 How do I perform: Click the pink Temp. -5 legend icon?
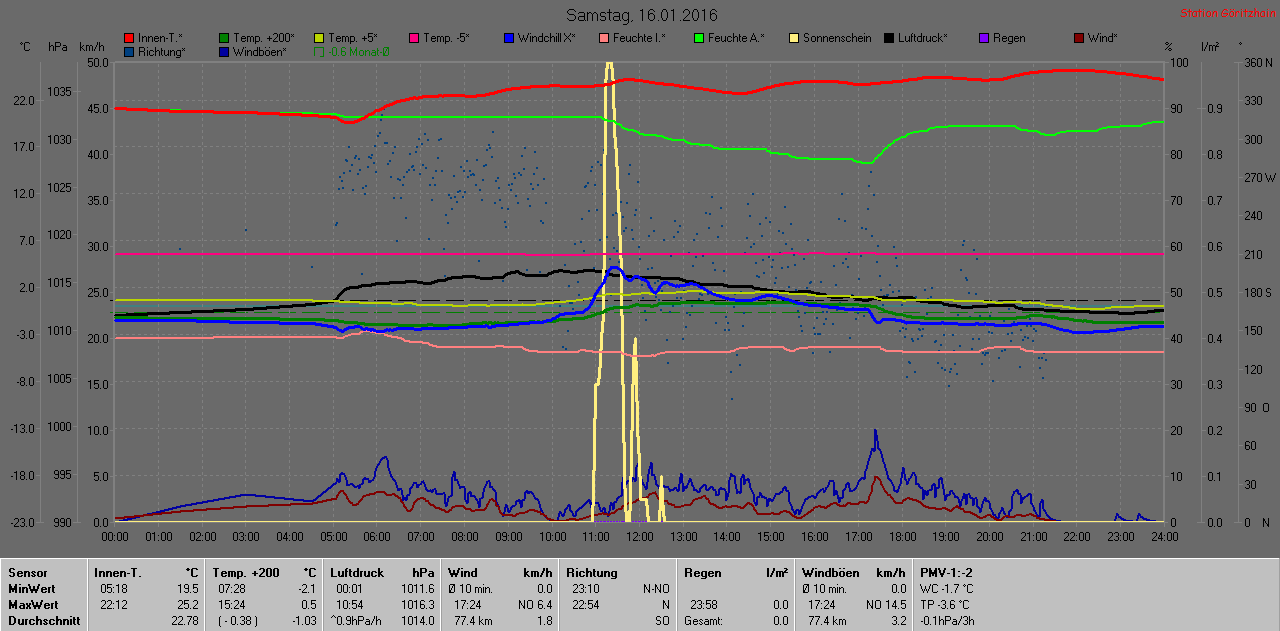[414, 38]
